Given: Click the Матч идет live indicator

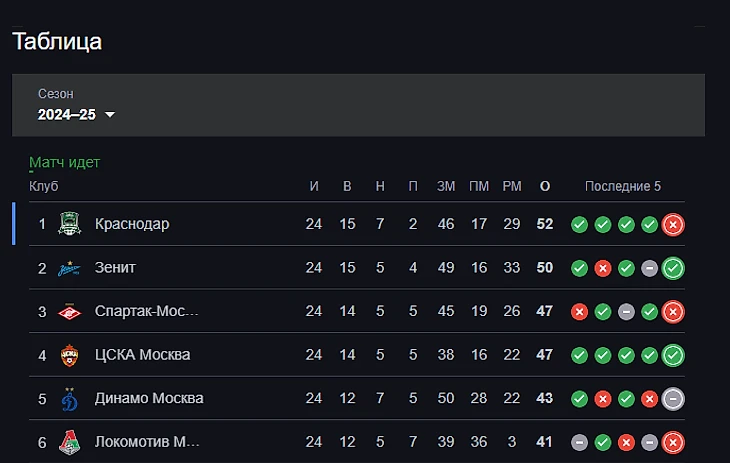Looking at the screenshot, I should [65, 162].
